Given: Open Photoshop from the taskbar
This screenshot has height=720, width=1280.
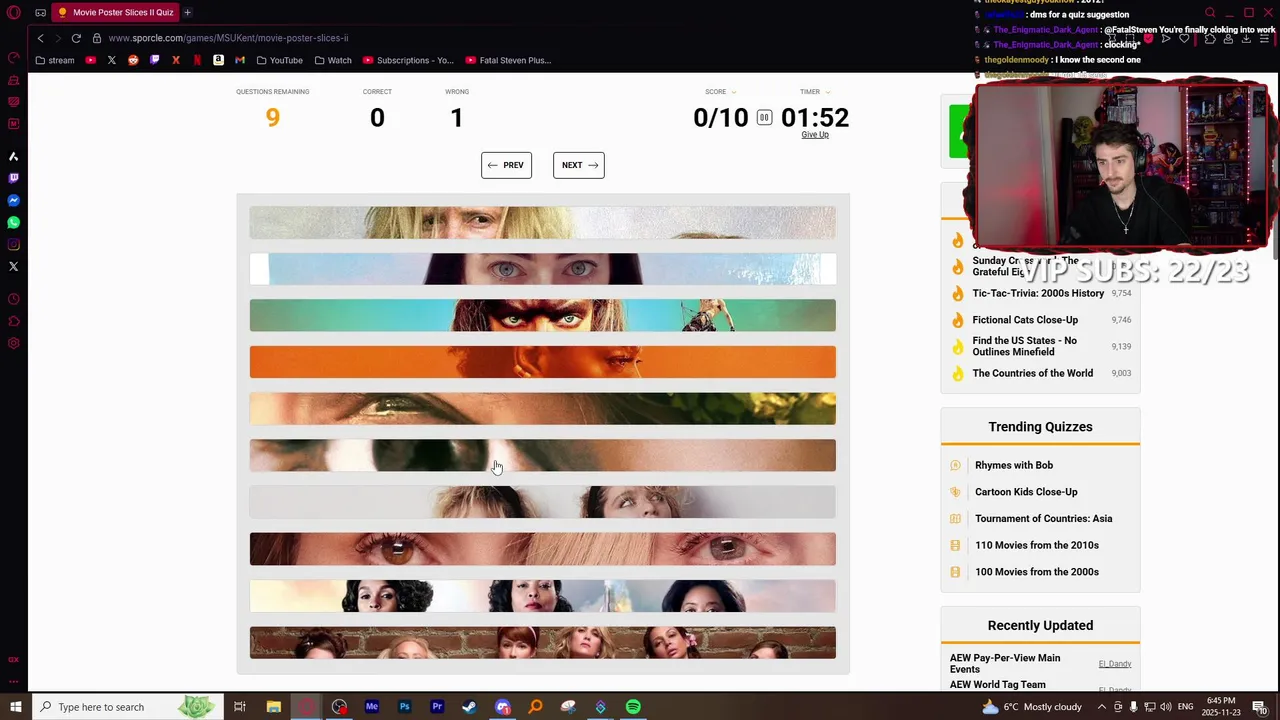Looking at the screenshot, I should [x=404, y=707].
